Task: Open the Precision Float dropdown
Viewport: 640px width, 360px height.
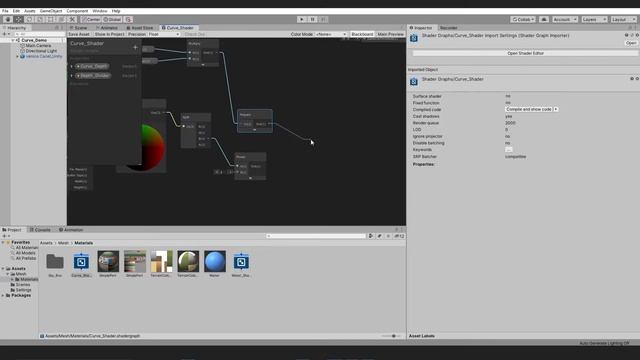Action: click(x=164, y=34)
